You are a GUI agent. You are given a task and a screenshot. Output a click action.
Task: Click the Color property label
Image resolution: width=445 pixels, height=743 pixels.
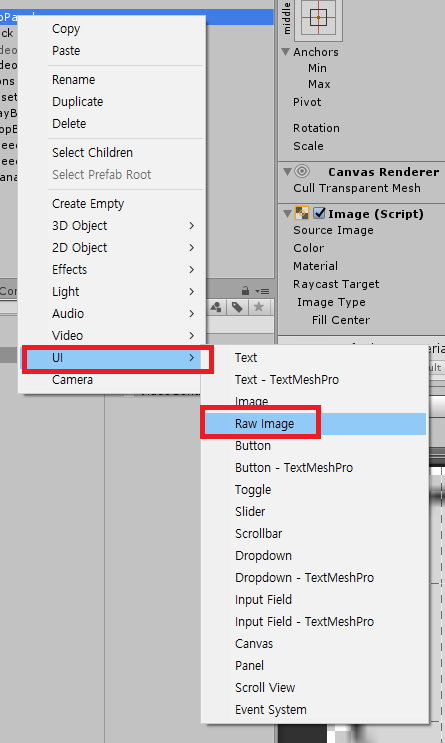(x=309, y=248)
